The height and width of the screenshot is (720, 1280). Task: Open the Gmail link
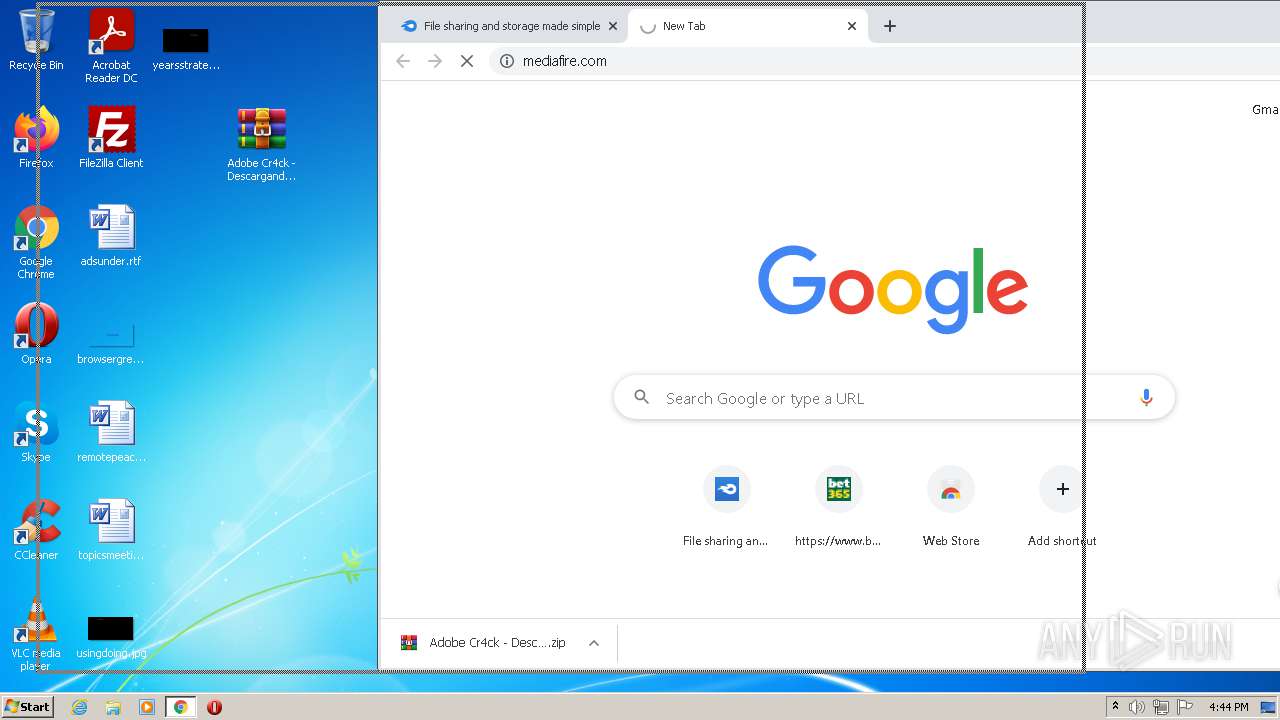point(1265,109)
